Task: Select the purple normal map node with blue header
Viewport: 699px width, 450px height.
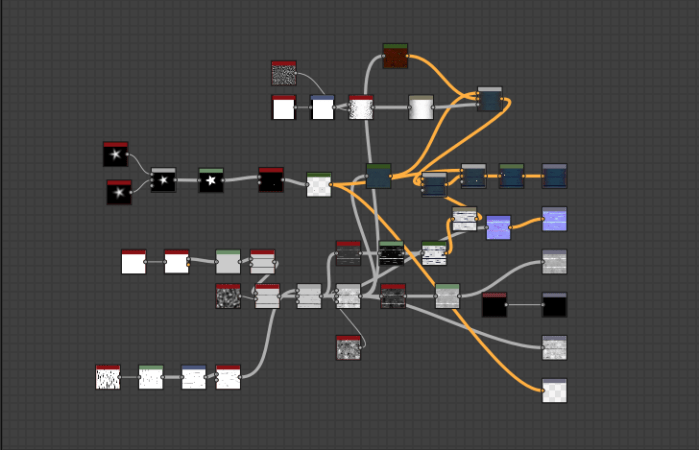Action: (x=498, y=227)
